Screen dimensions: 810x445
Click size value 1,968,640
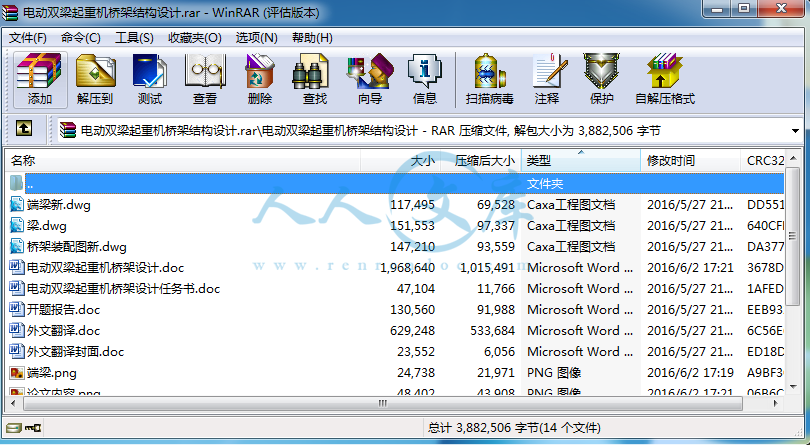407,268
